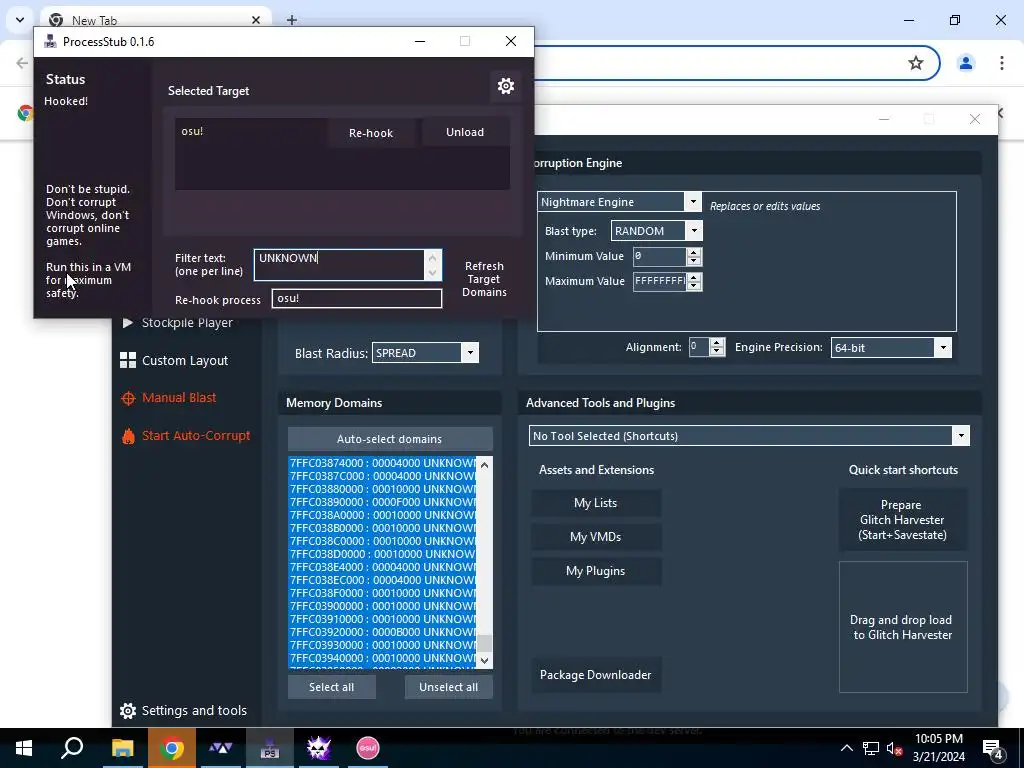This screenshot has width=1024, height=768.
Task: Open osu! pink taskbar icon
Action: click(368, 748)
